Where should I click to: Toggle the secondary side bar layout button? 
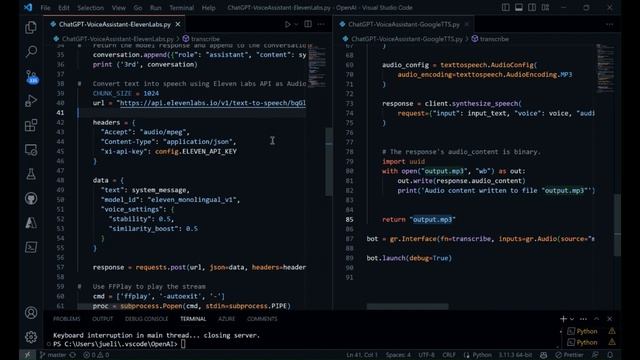(532, 7)
